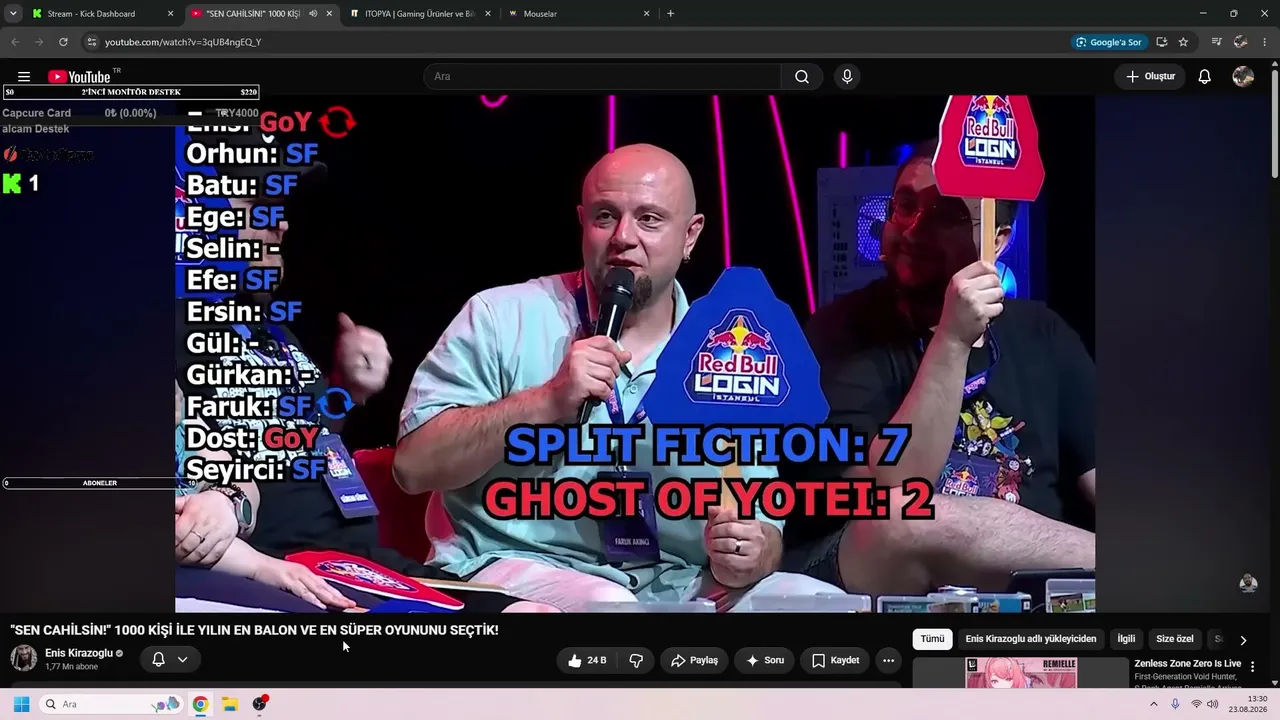
Task: Open Chrome's three-dot menu
Action: pyautogui.click(x=1265, y=42)
